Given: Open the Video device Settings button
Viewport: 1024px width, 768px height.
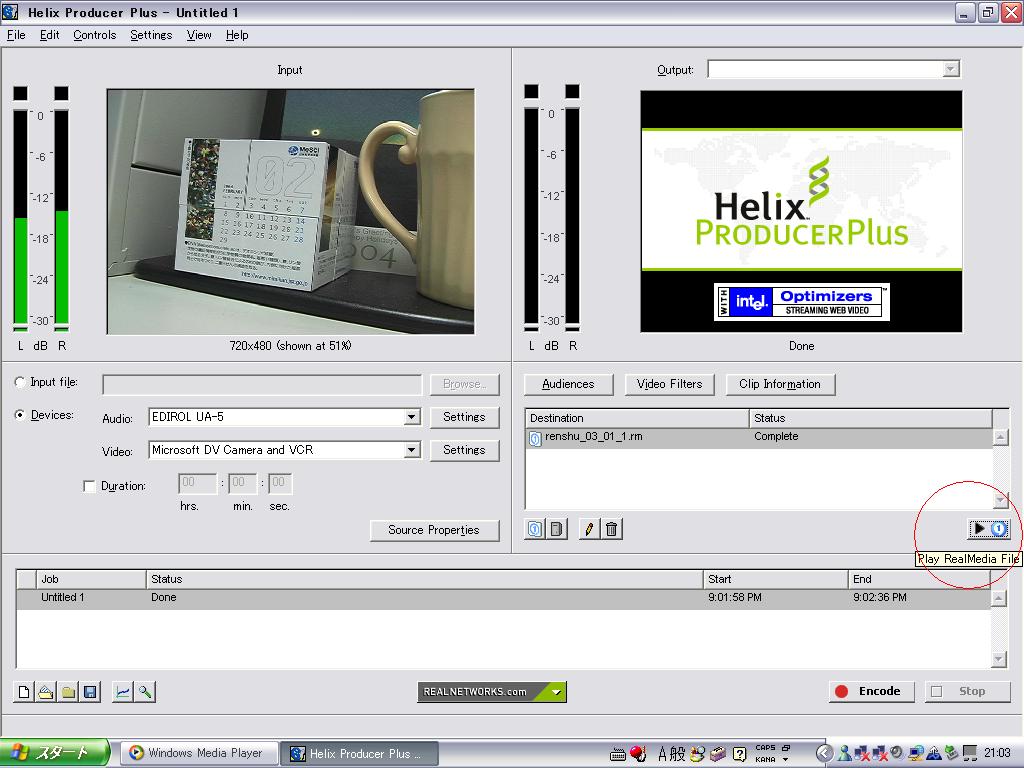Looking at the screenshot, I should [x=464, y=450].
